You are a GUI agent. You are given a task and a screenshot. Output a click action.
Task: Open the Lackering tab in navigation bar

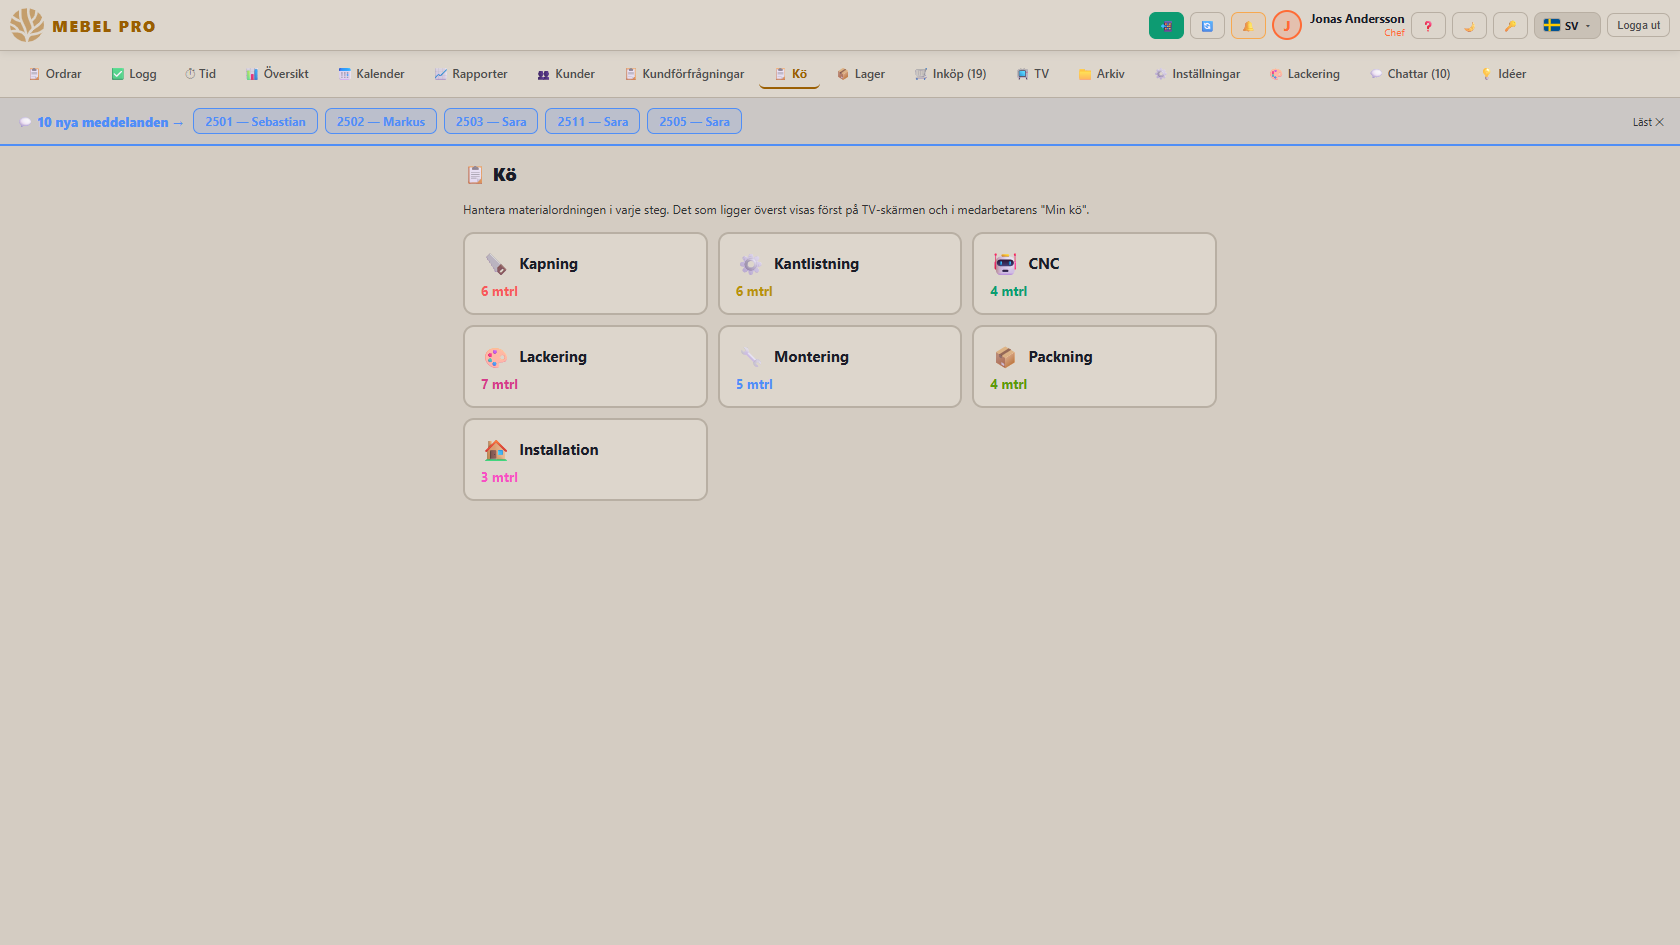pos(1305,74)
